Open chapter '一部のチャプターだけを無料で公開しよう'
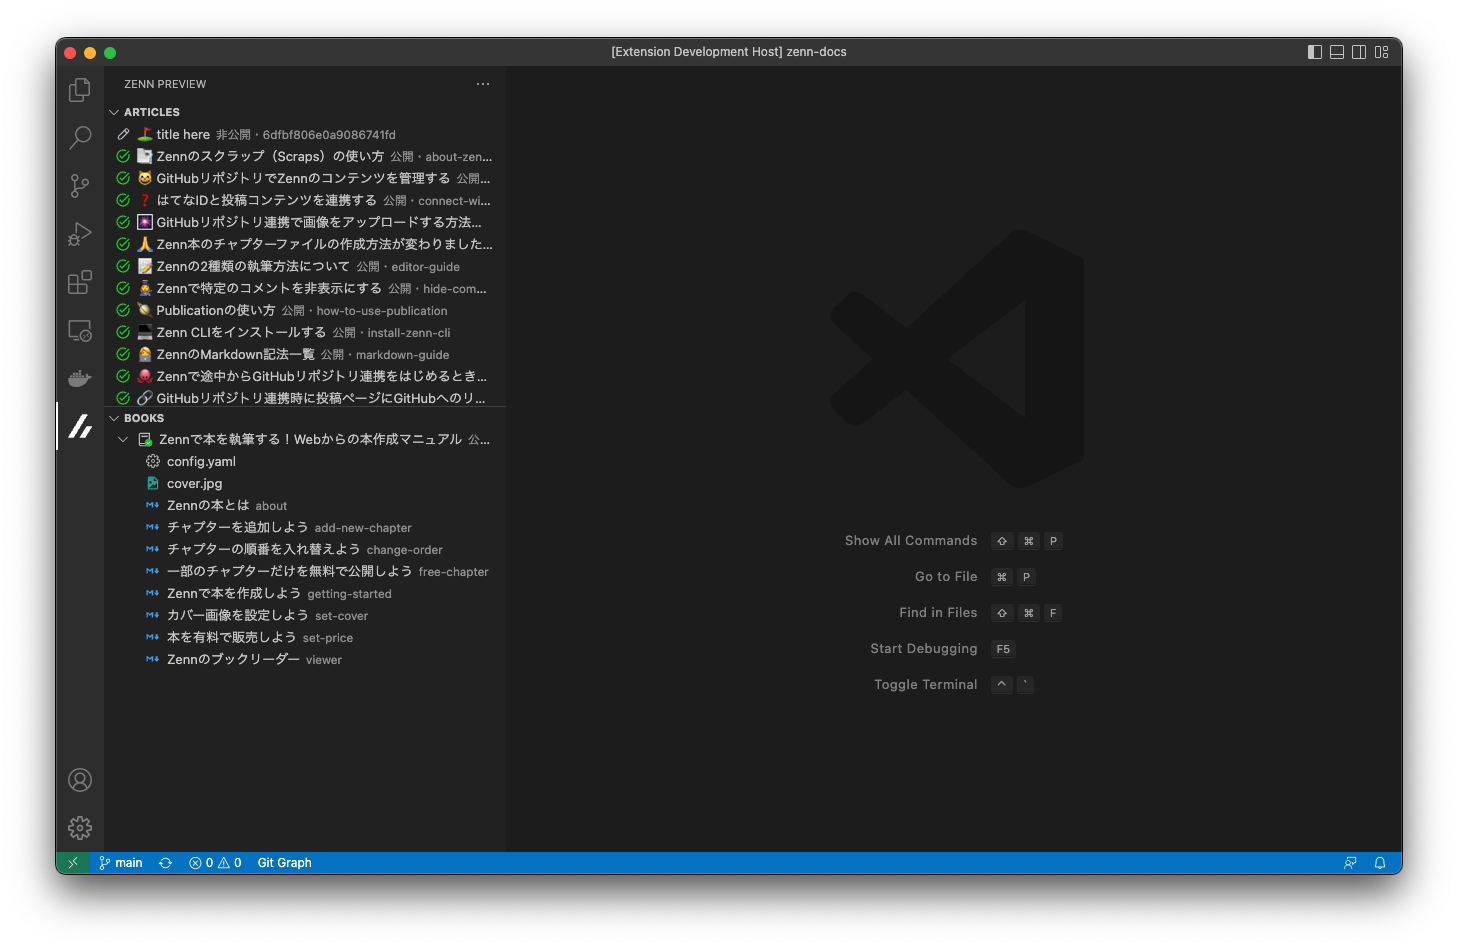 pyautogui.click(x=305, y=571)
